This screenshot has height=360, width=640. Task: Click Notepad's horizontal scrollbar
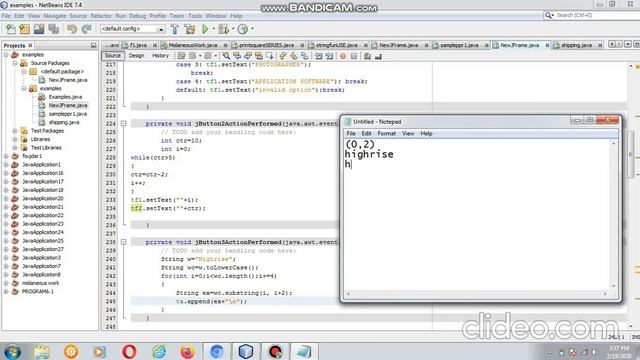coord(476,293)
